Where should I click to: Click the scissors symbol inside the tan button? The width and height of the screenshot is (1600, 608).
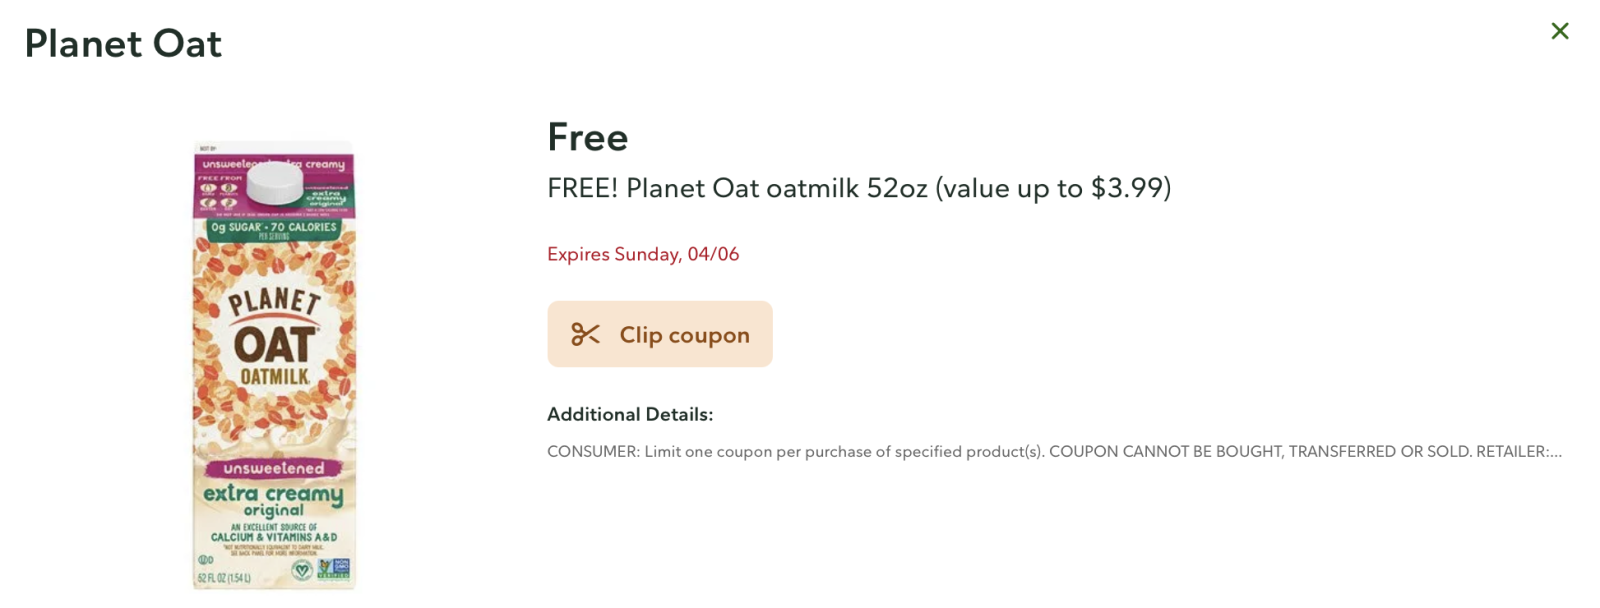click(585, 334)
